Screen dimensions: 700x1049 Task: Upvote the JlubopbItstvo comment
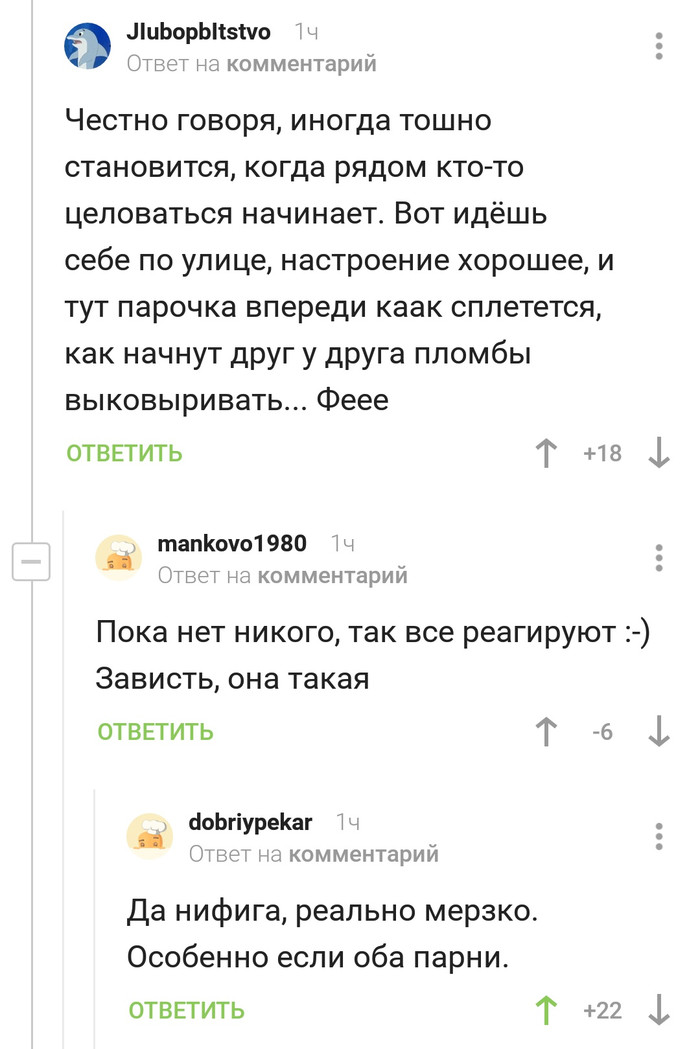pos(546,454)
